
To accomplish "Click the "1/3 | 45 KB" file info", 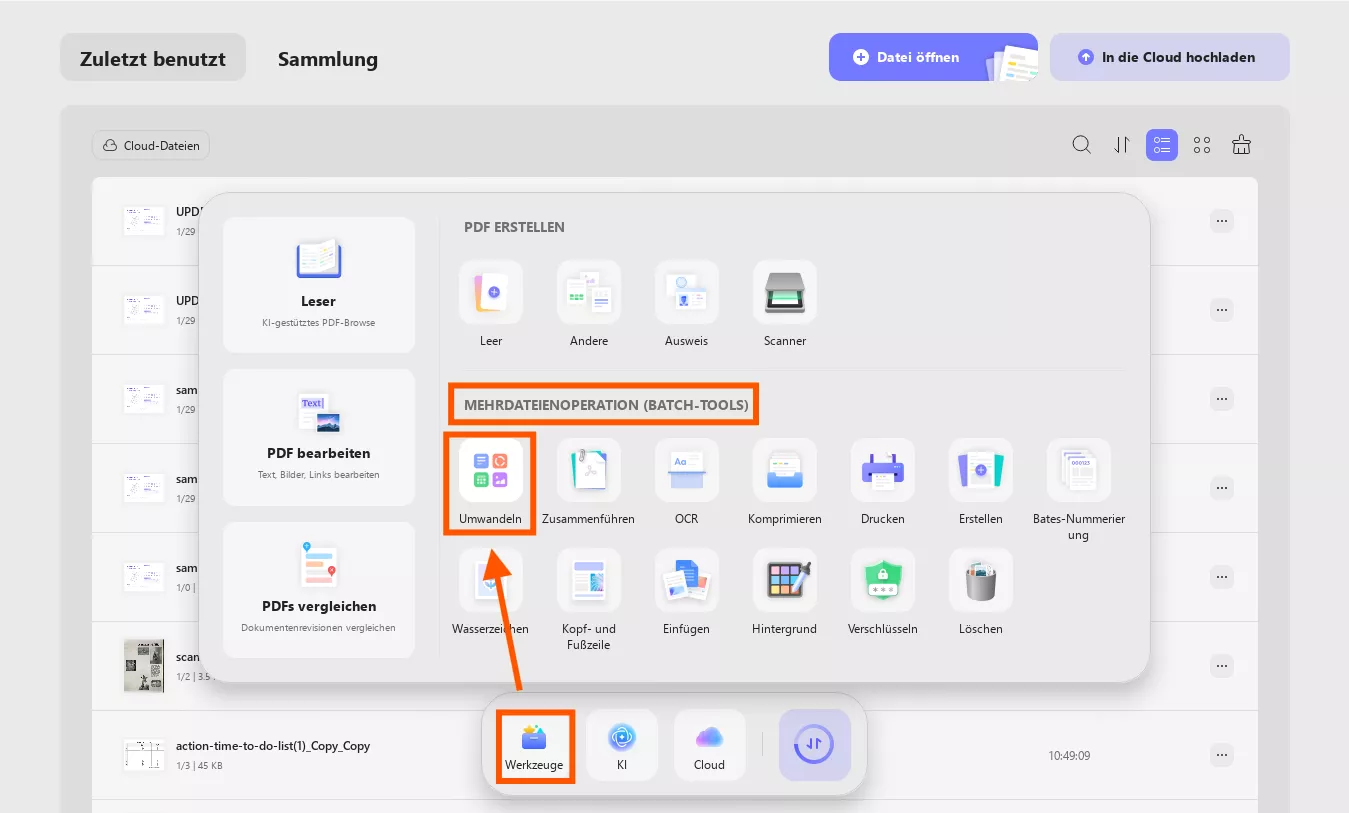I will [x=199, y=766].
